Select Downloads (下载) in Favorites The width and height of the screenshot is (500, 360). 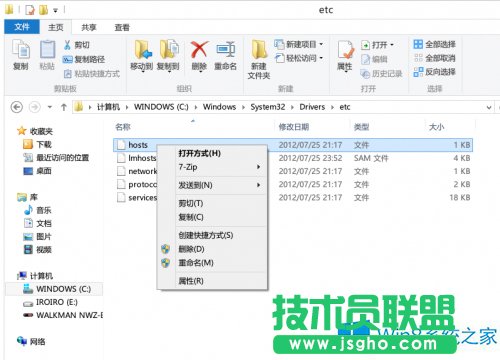(x=37, y=144)
